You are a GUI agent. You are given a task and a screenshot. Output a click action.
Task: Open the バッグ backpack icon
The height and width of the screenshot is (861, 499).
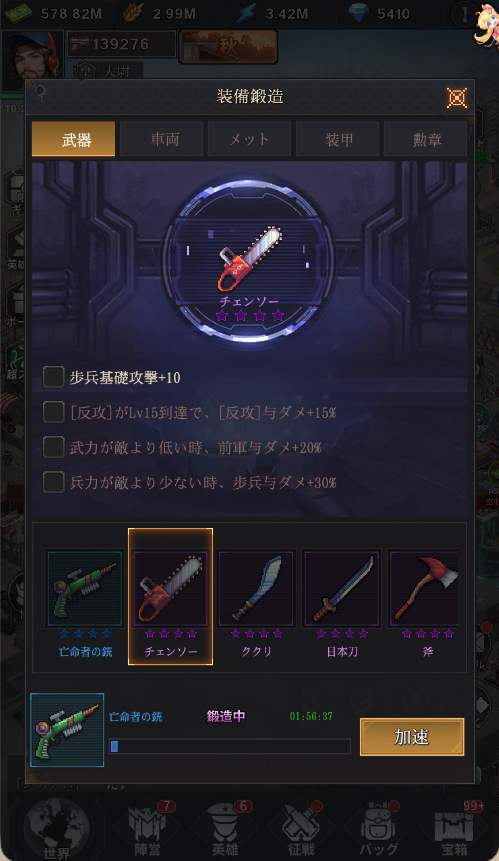[x=379, y=829]
